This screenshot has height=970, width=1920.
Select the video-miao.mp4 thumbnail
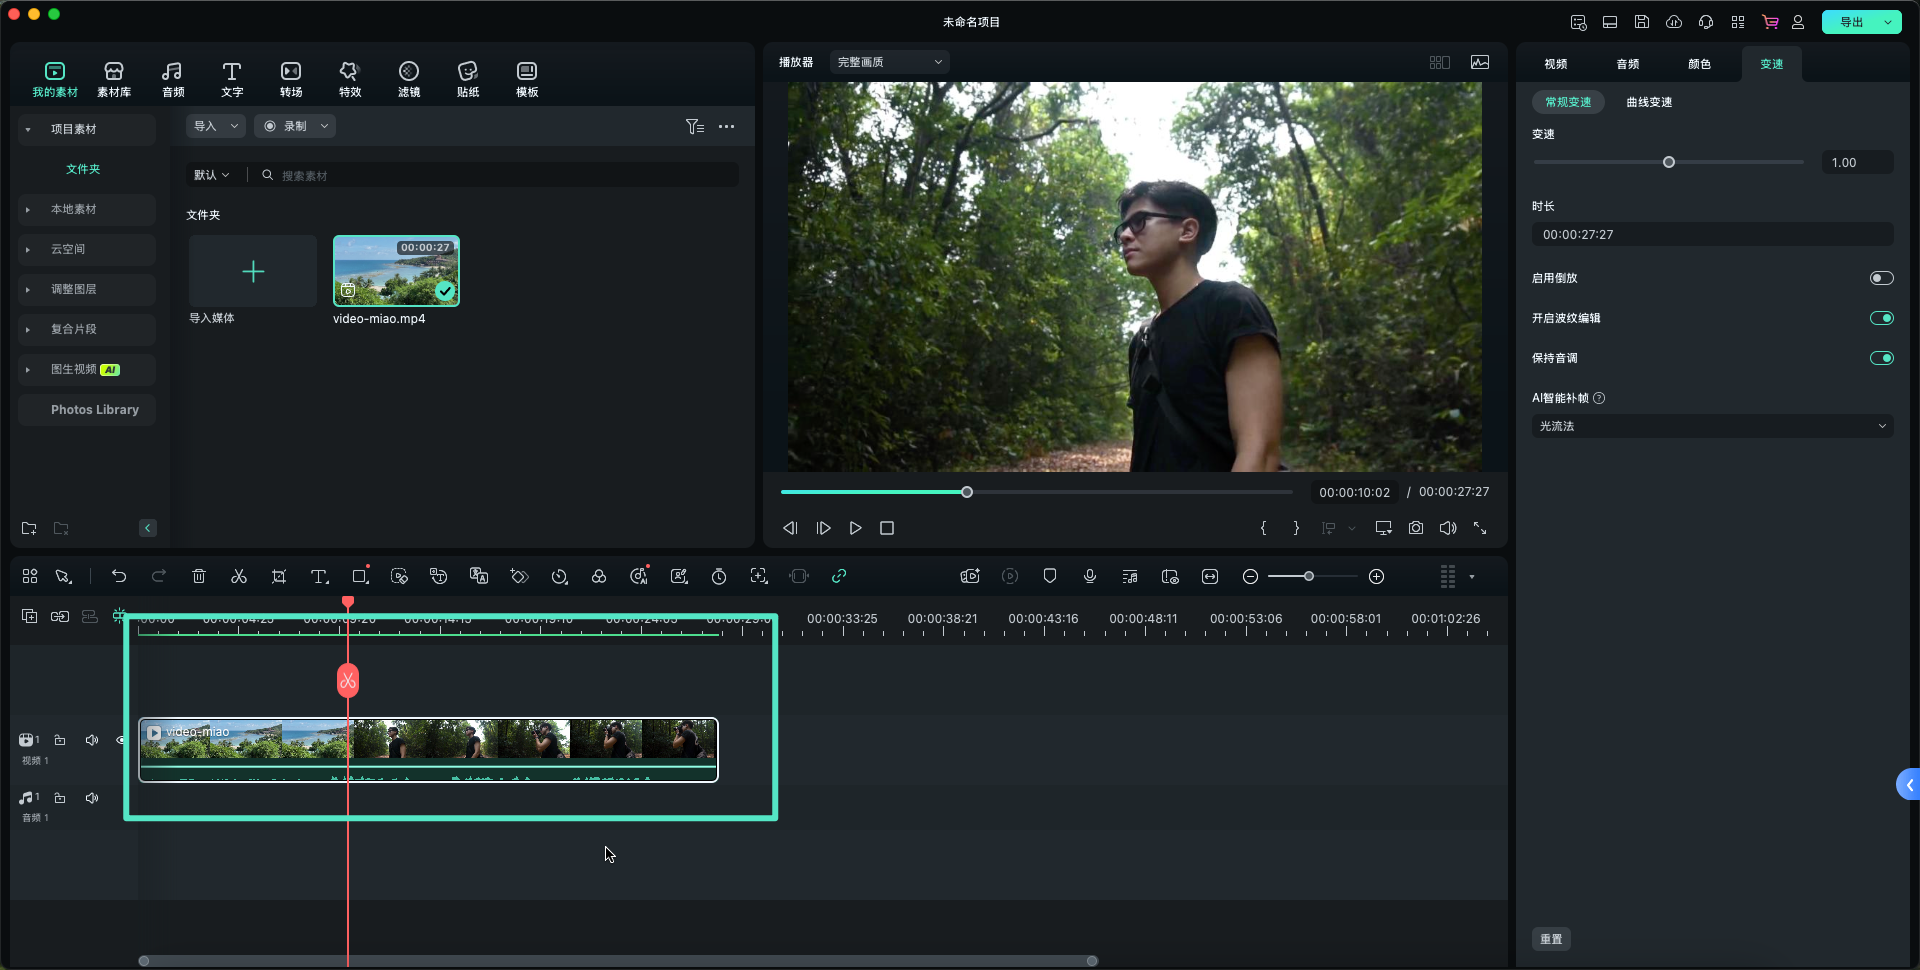[396, 271]
